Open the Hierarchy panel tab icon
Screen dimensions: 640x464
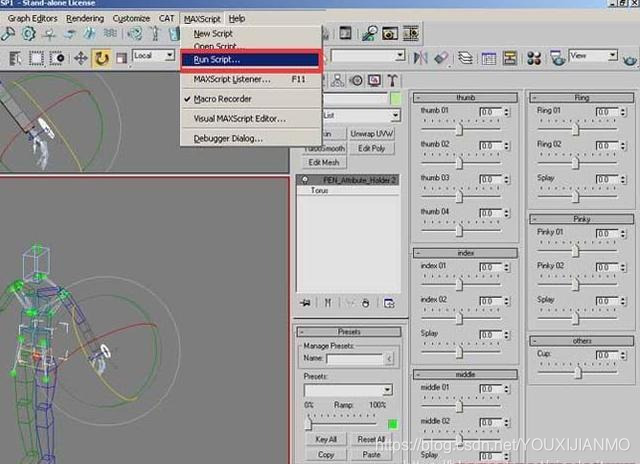(x=338, y=80)
